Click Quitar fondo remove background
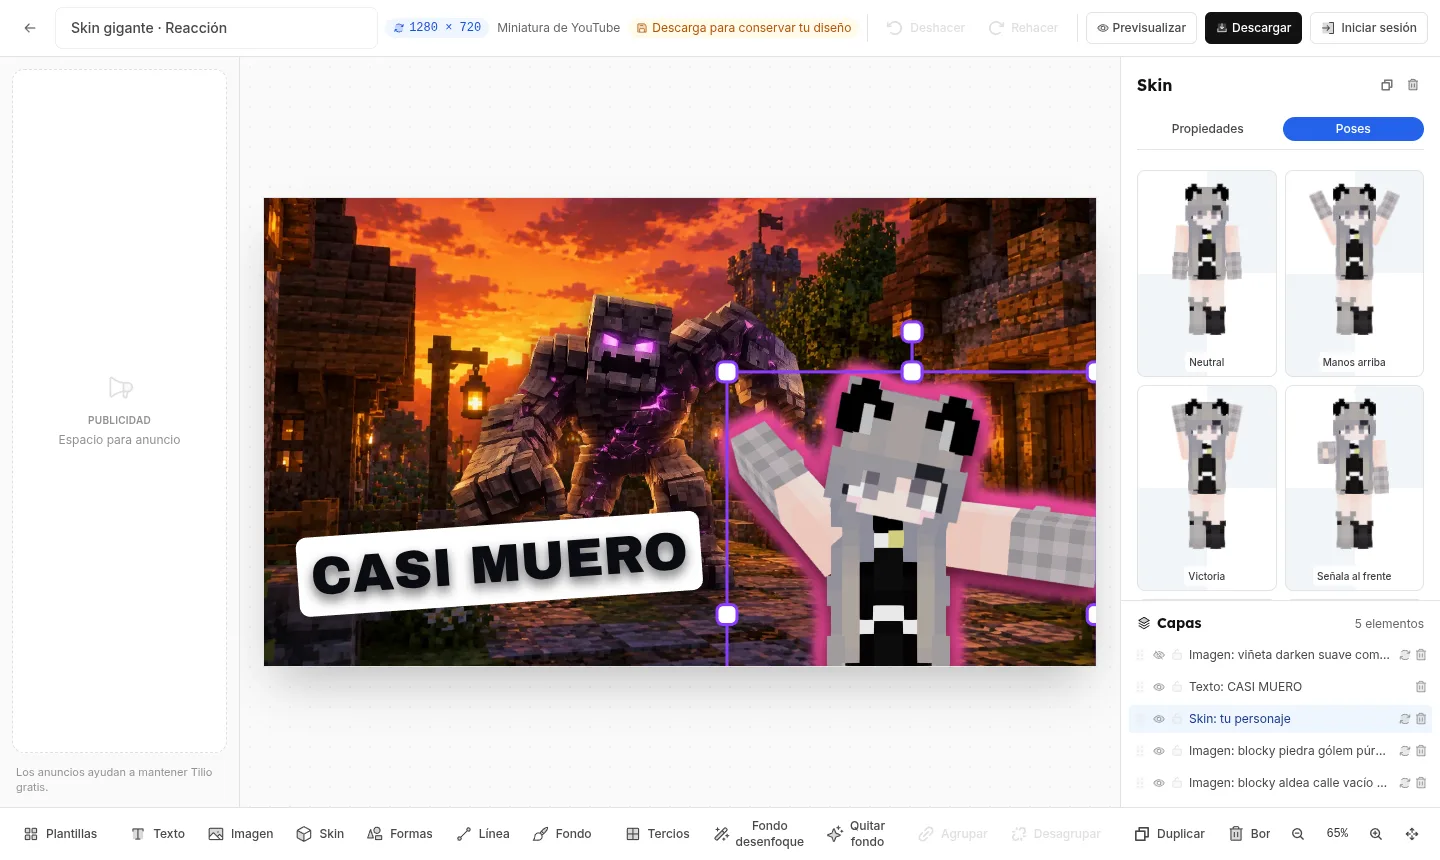The image size is (1440, 860). coord(857,834)
